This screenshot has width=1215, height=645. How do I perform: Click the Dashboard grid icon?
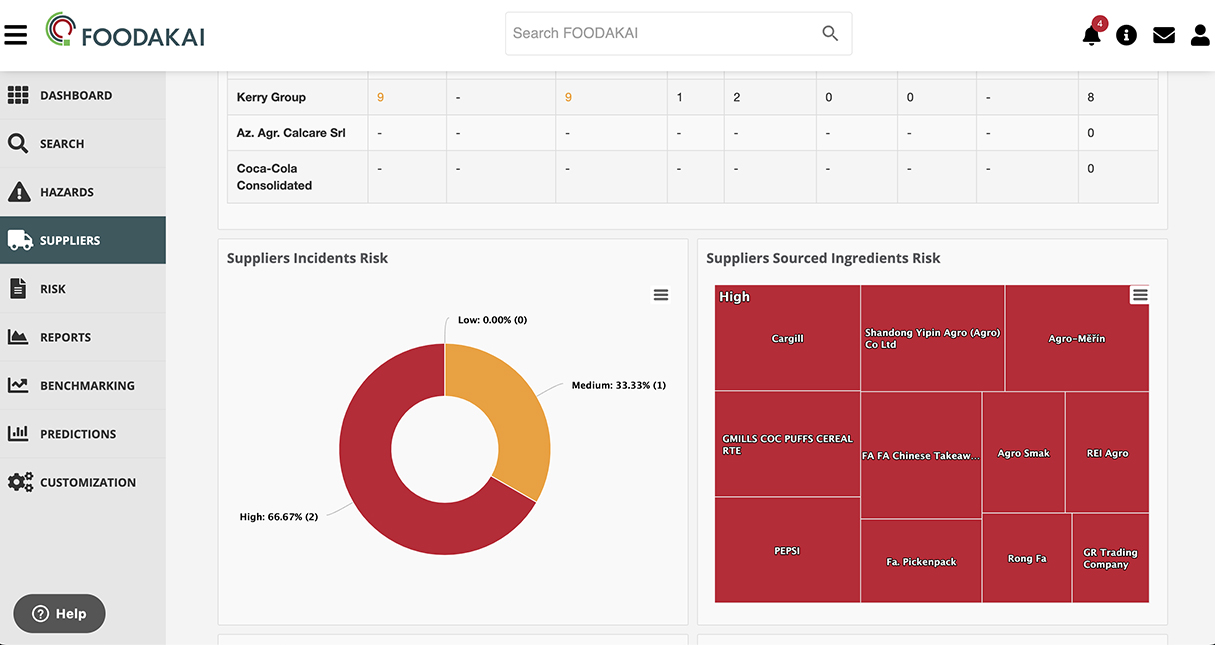(x=18, y=95)
